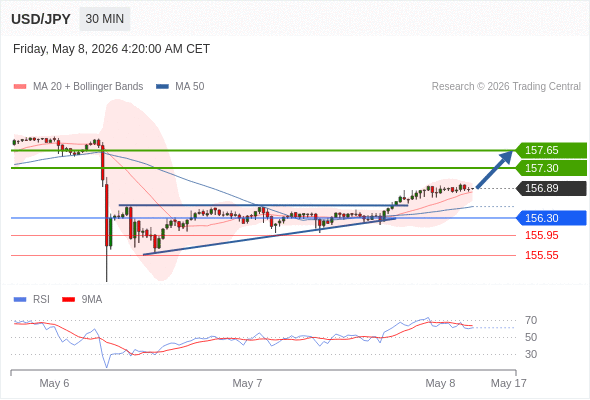The height and width of the screenshot is (400, 590).
Task: Click the RSI 30 level label
Action: coord(531,354)
